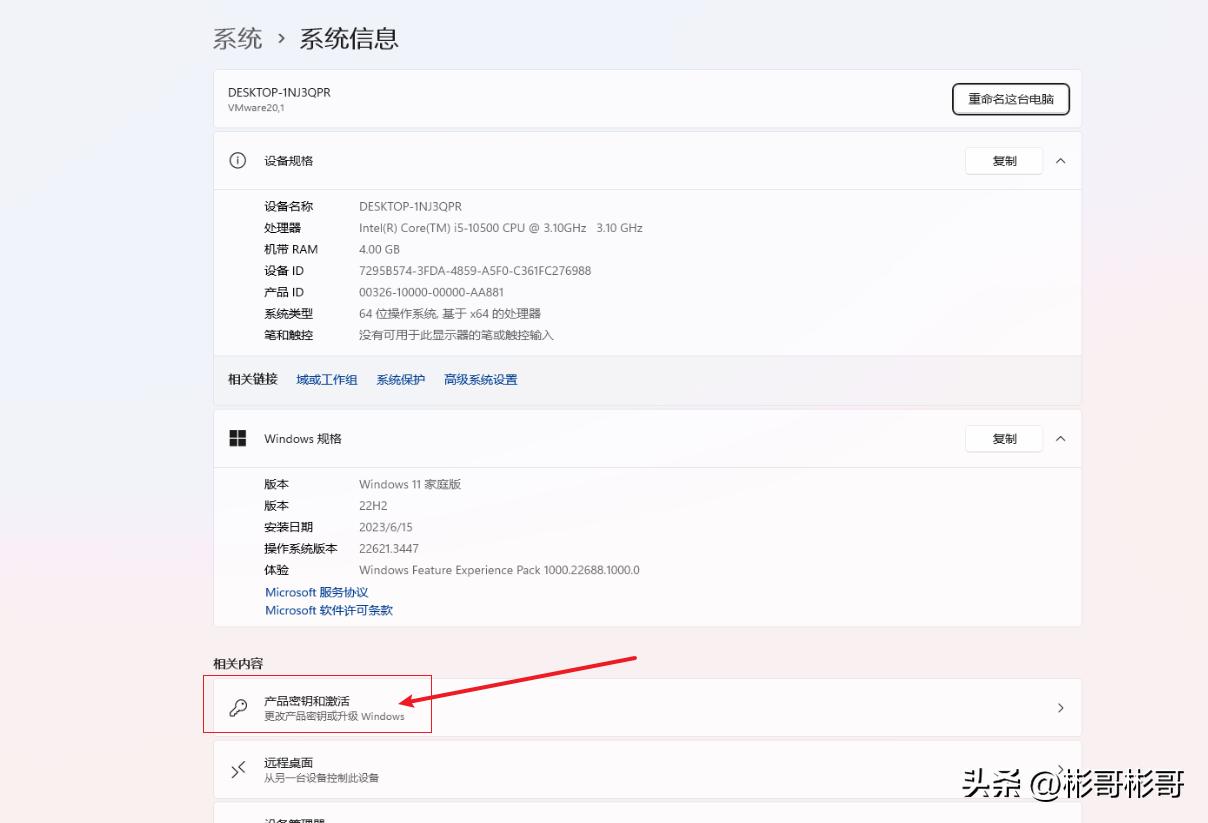Click the 从另一台设备控制此设备 subtitle
The image size is (1208, 823).
pyautogui.click(x=321, y=778)
